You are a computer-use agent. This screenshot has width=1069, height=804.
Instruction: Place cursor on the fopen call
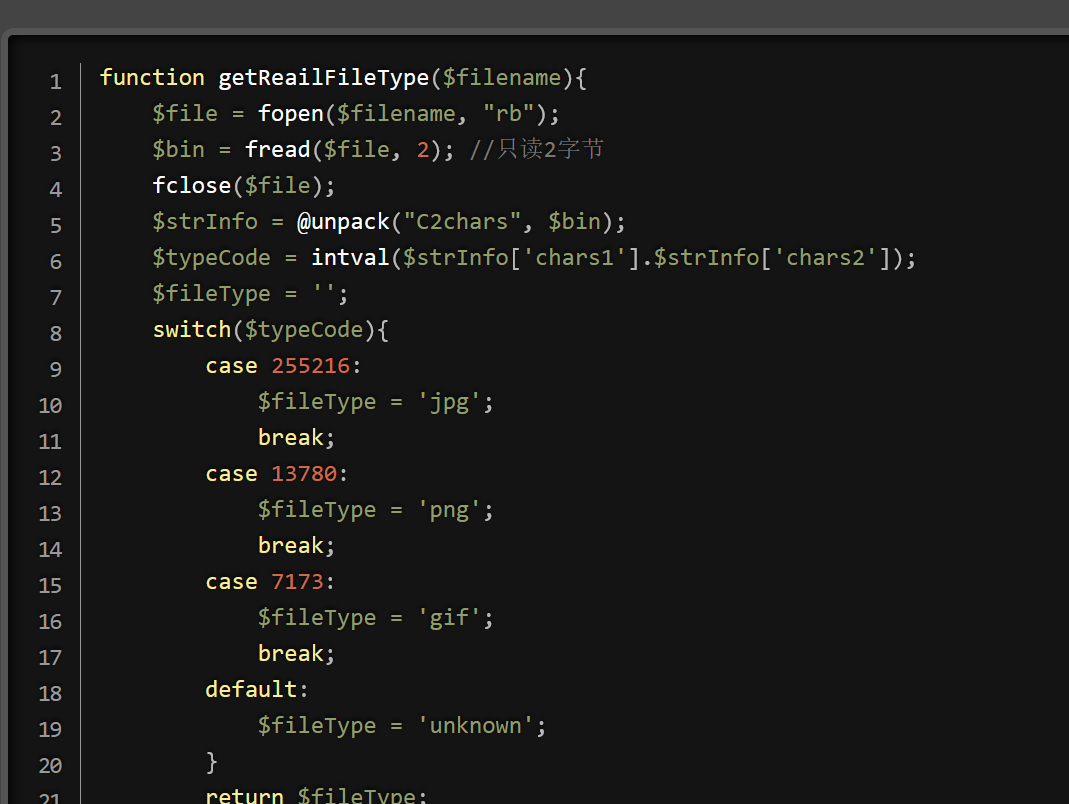coord(290,114)
